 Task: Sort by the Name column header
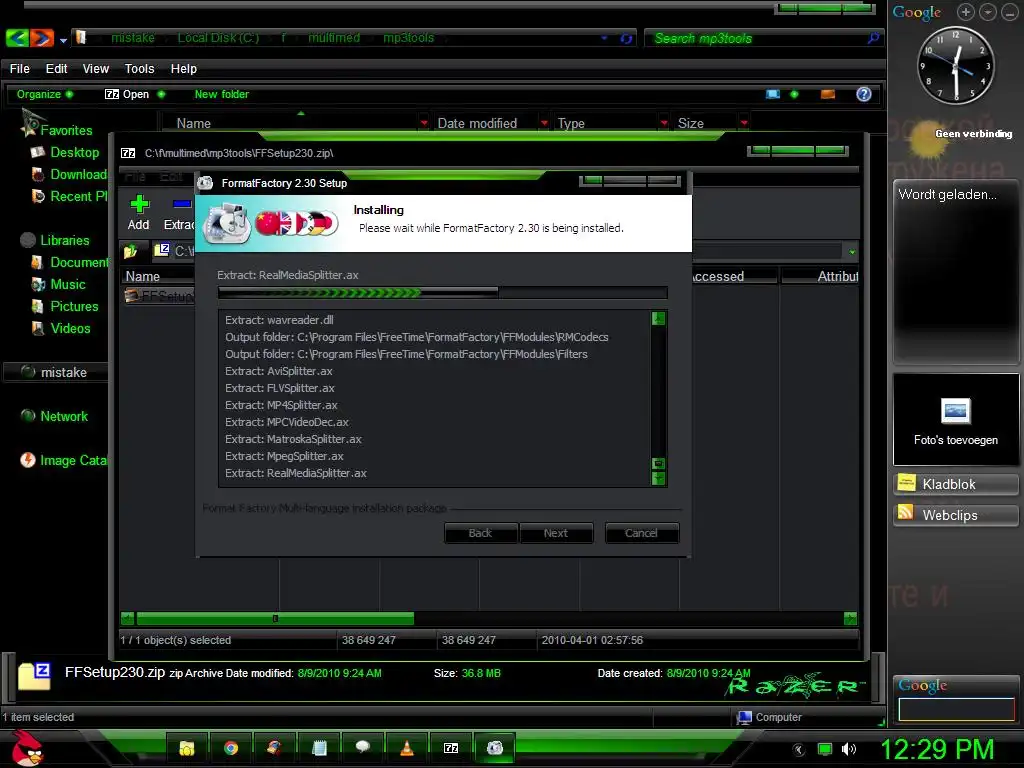(x=193, y=123)
